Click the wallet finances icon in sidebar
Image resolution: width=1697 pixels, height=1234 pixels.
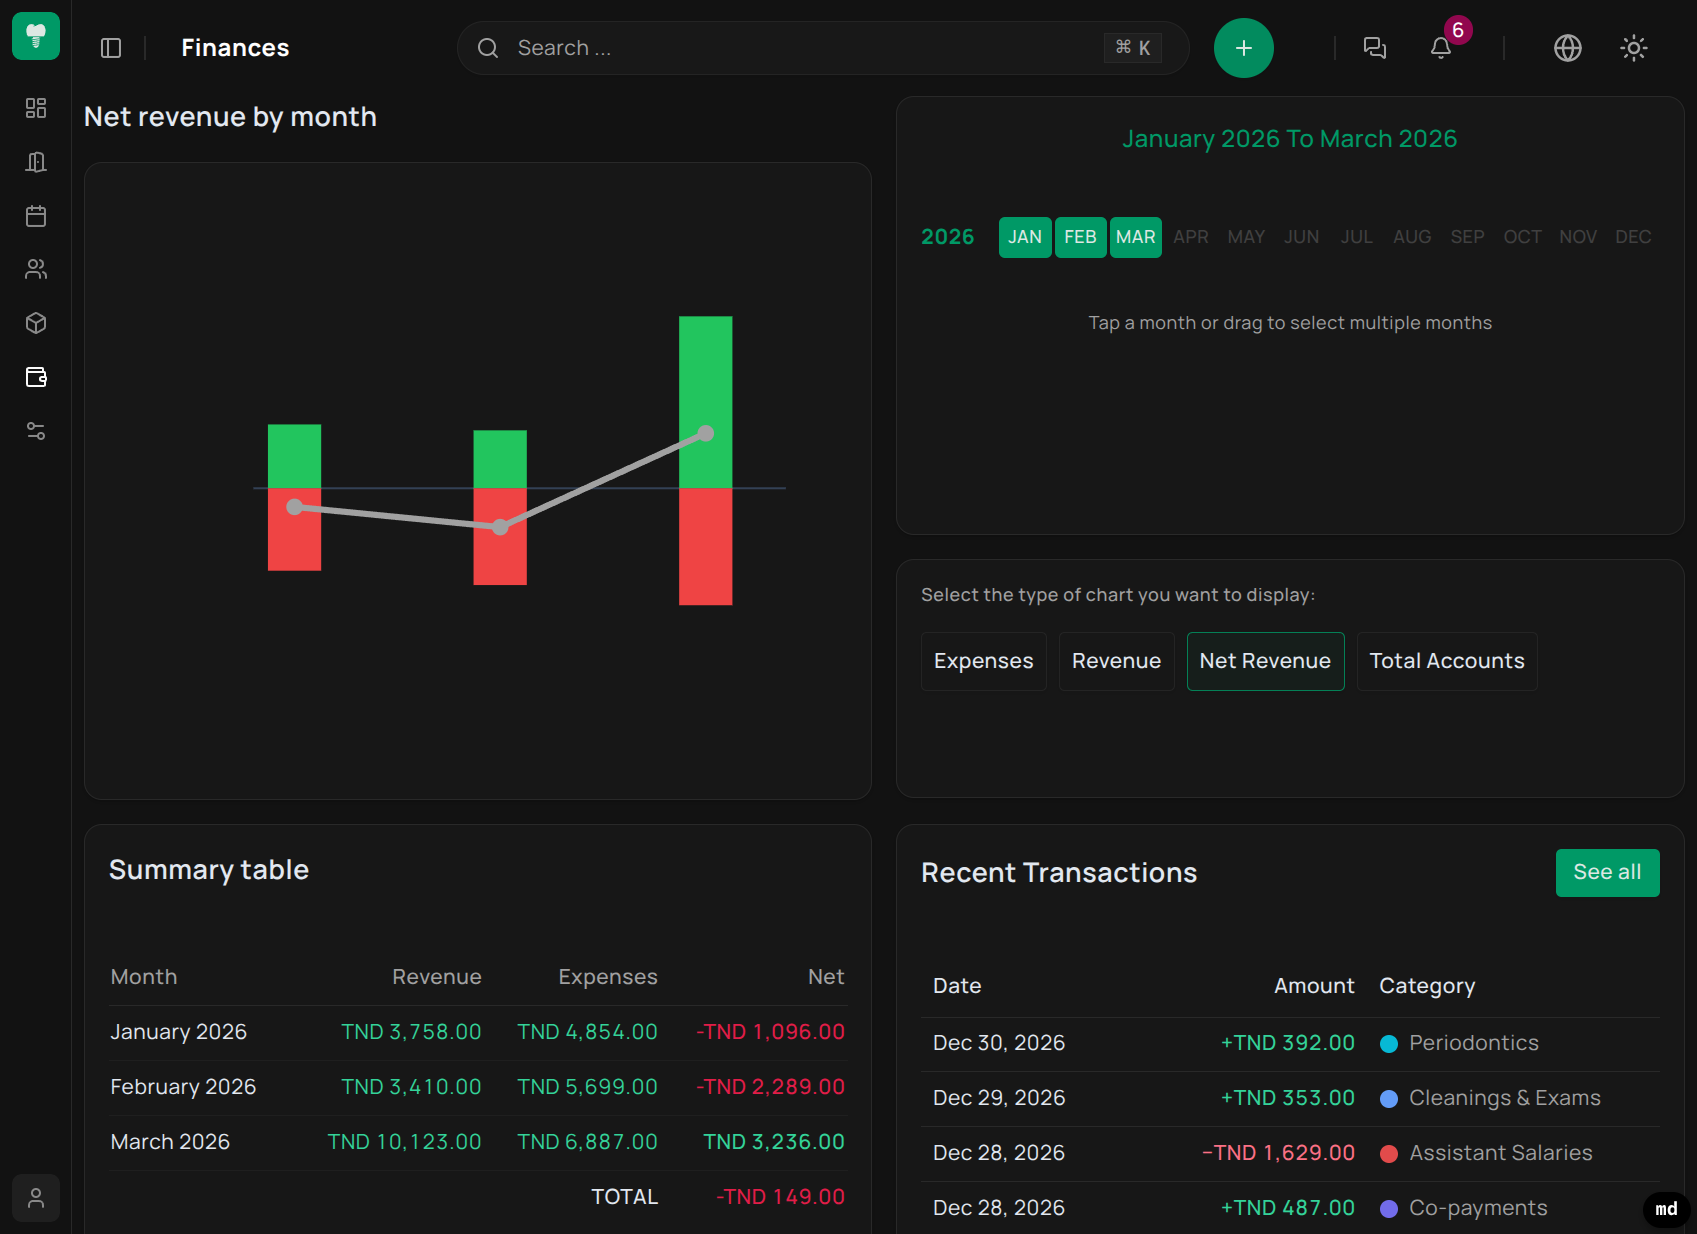click(36, 377)
